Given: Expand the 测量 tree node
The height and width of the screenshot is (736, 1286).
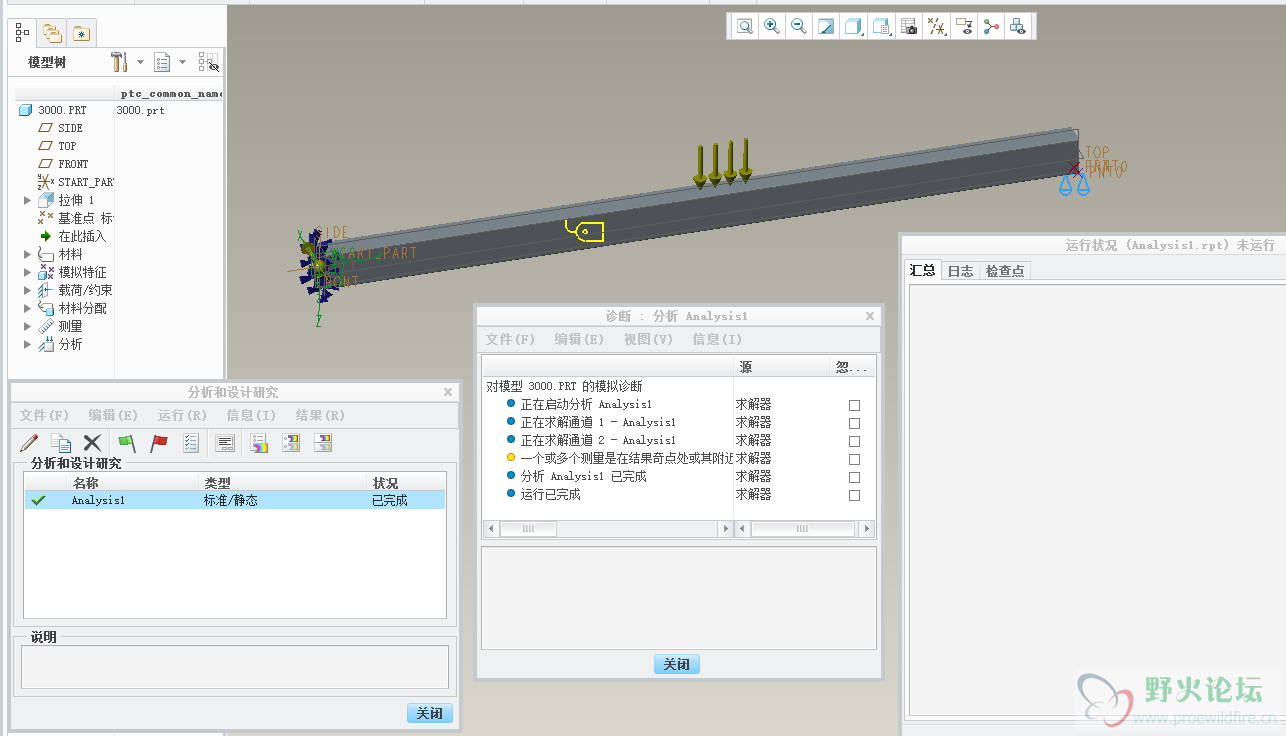Looking at the screenshot, I should [27, 326].
